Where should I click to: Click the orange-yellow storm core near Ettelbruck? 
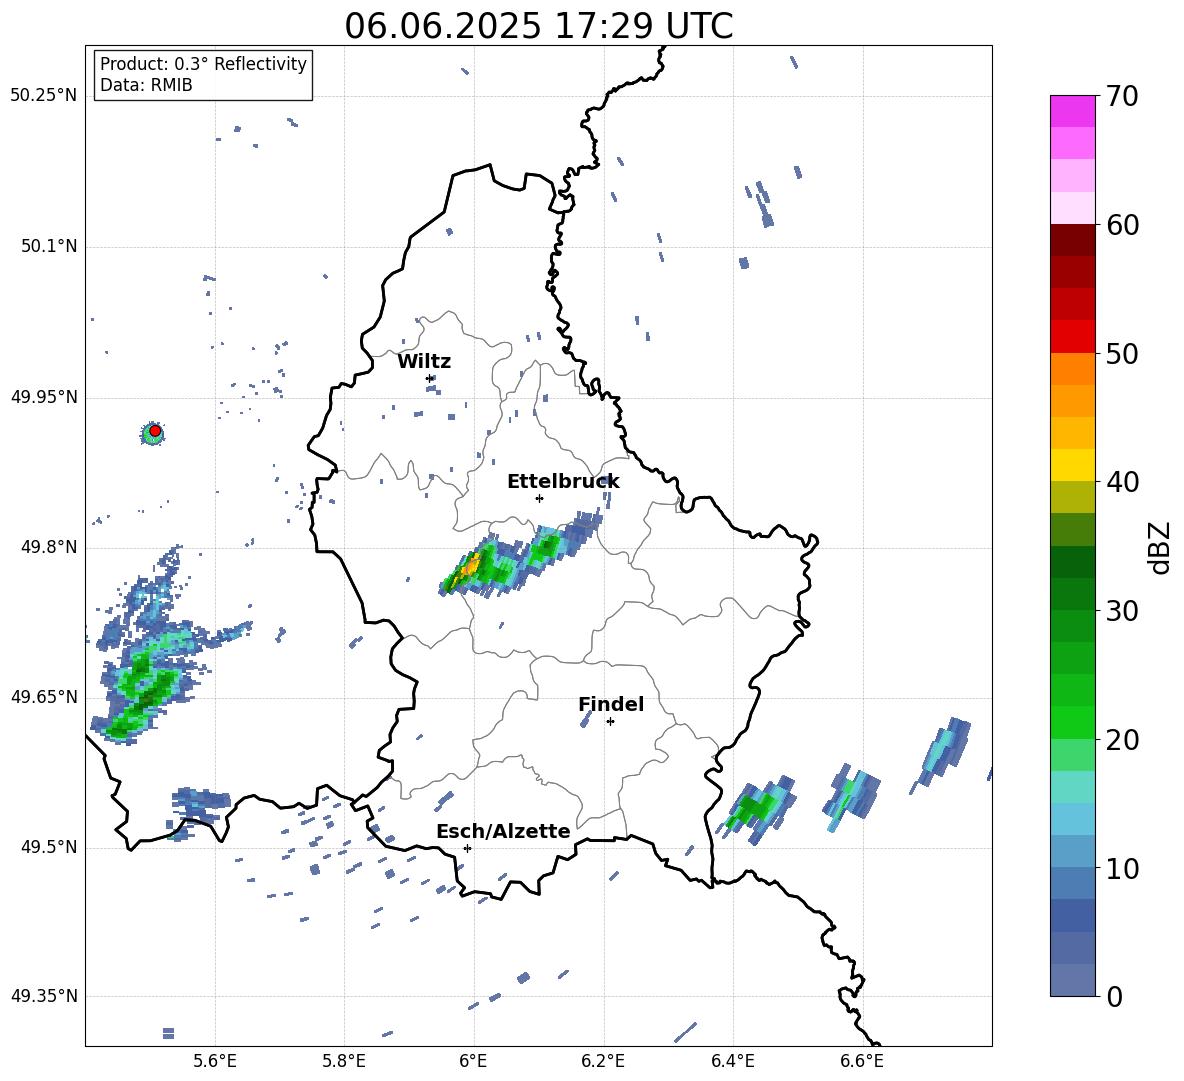tap(470, 563)
